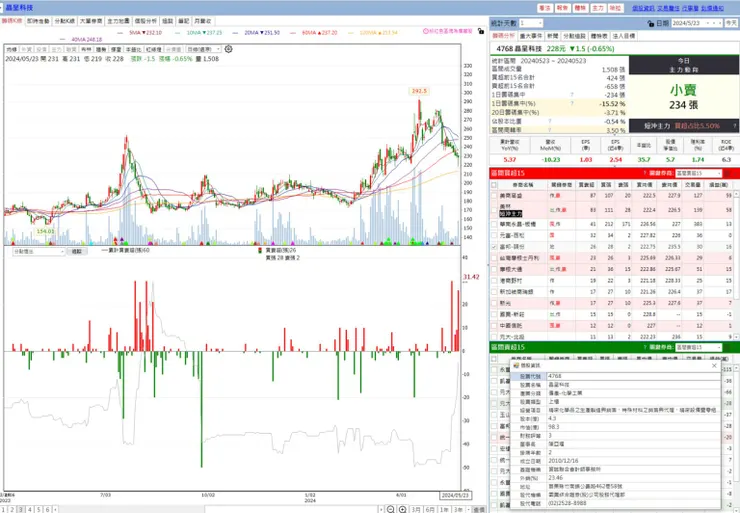Set chart range to 3年
Viewport: 740px width, 513px height.
[458, 510]
